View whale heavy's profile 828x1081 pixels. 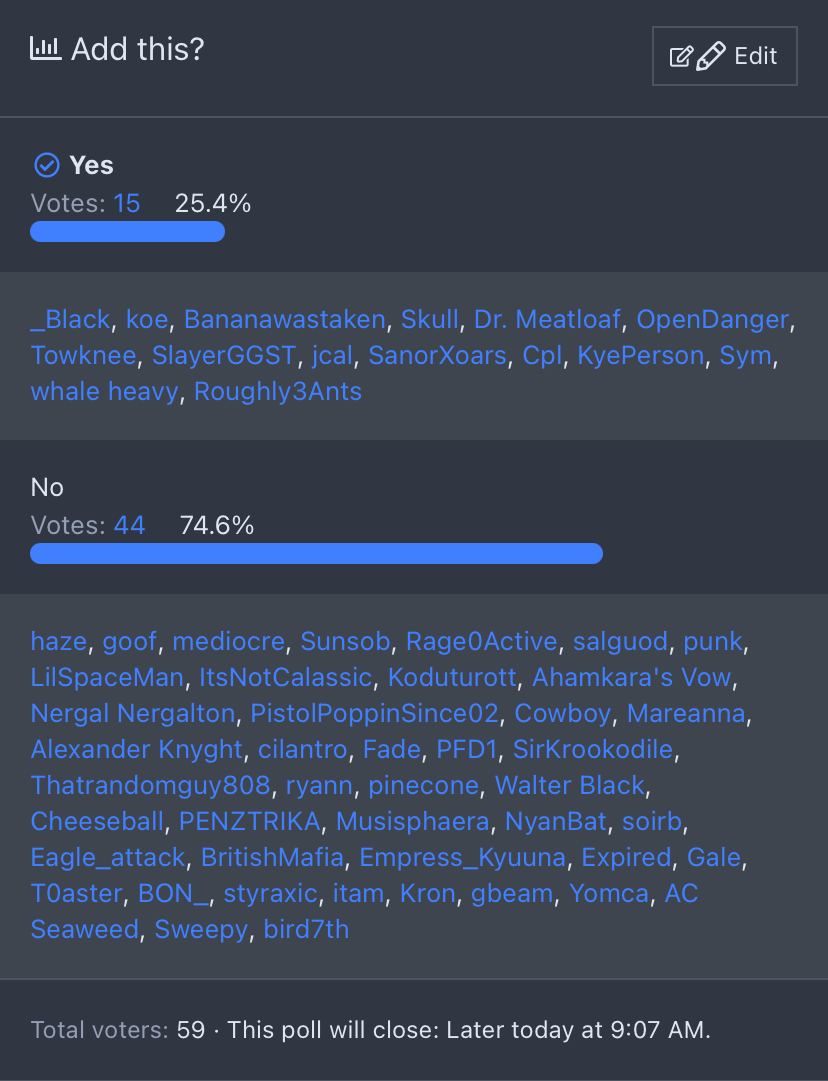104,392
